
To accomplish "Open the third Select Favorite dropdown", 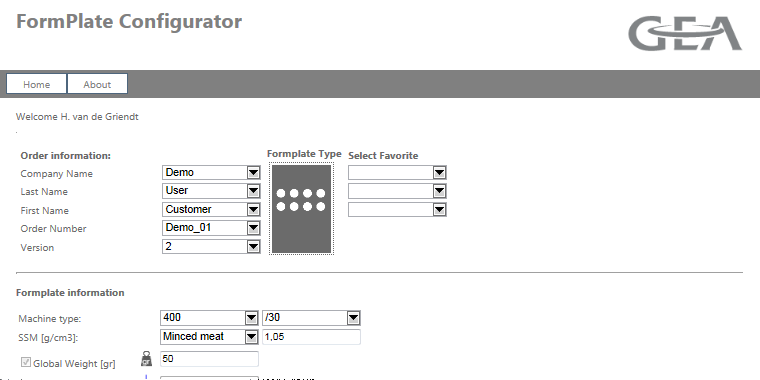I will (397, 209).
